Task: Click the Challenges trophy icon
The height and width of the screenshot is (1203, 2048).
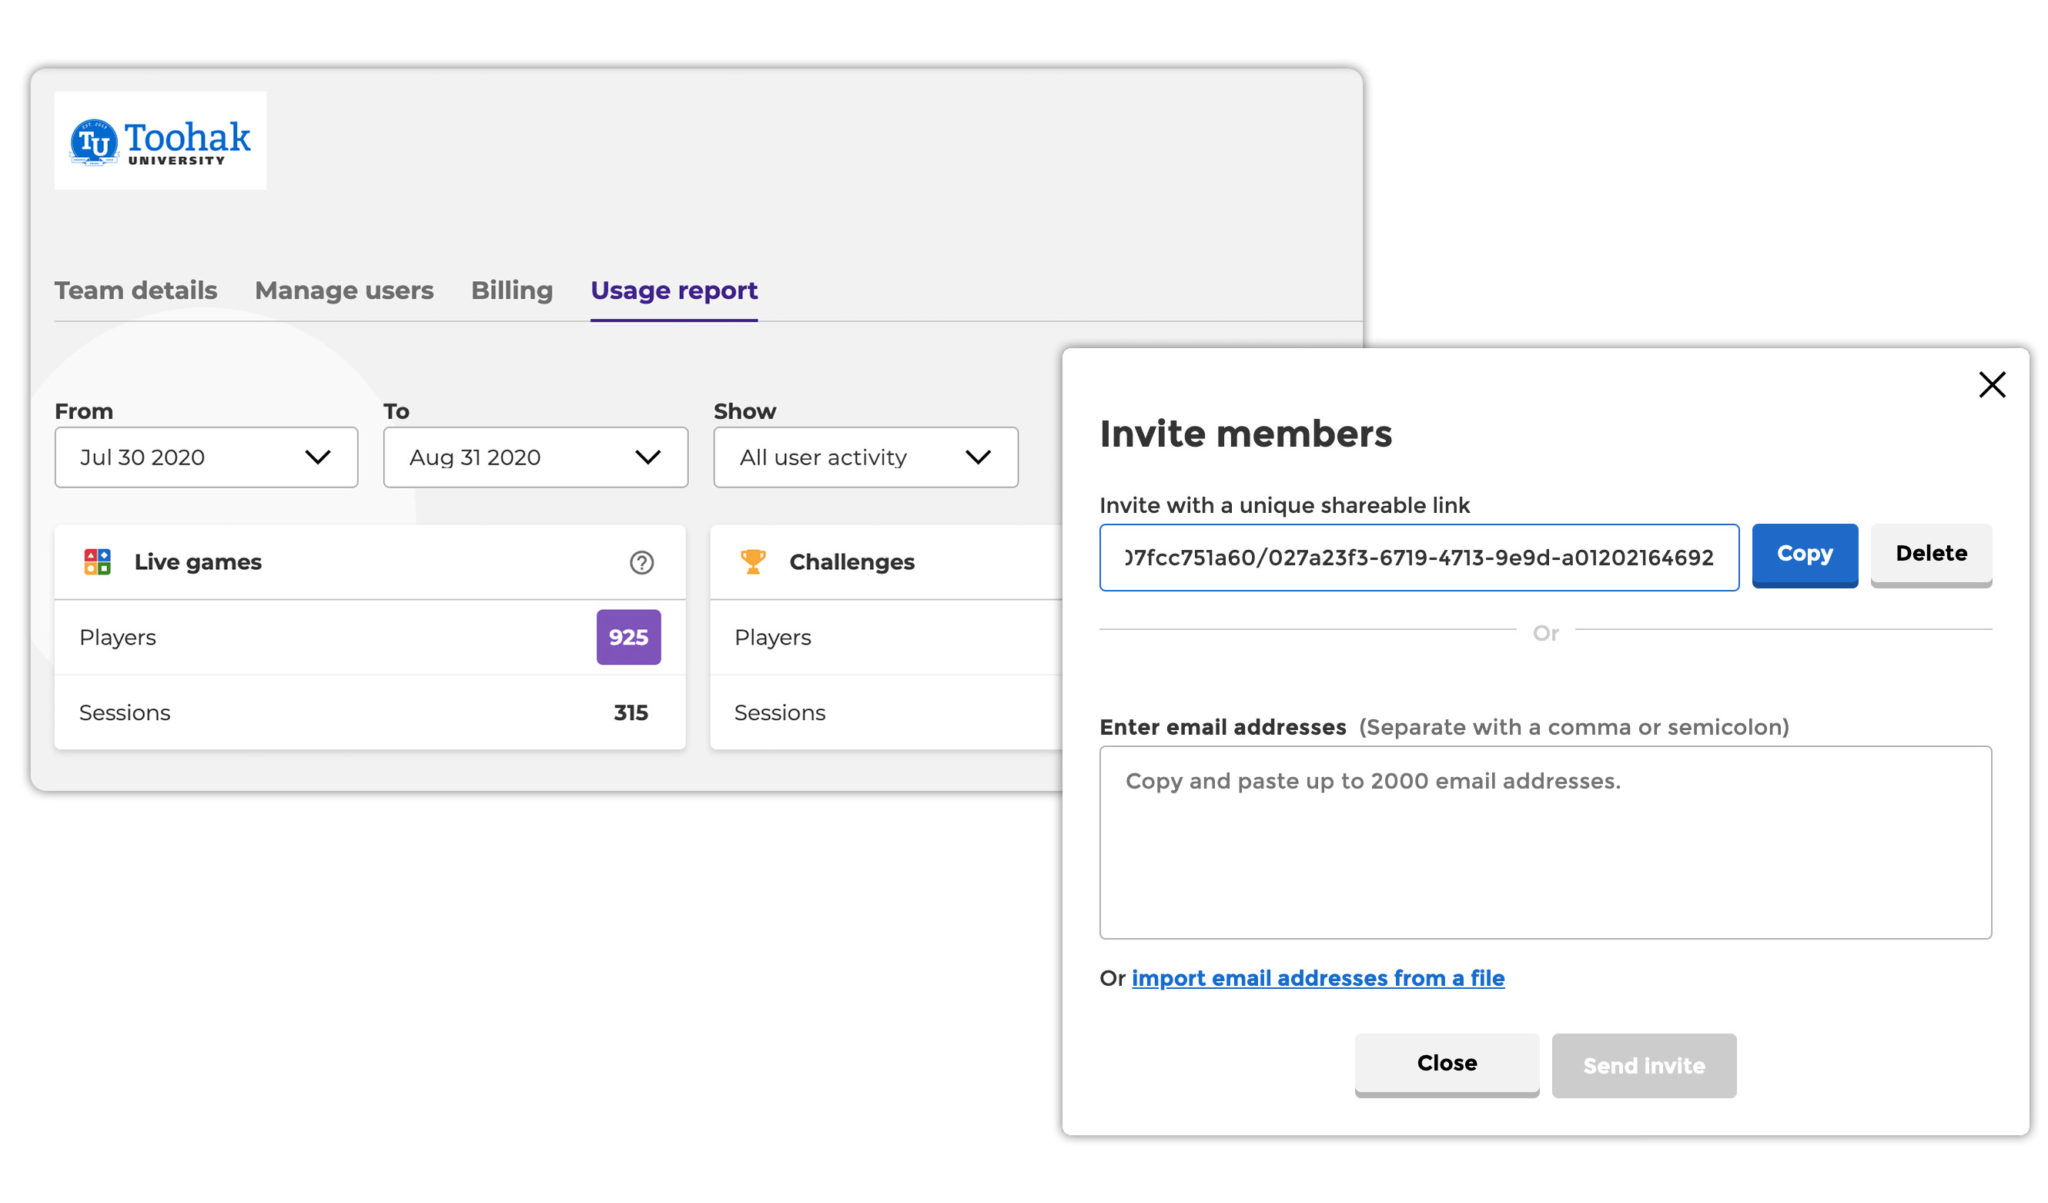Action: (x=753, y=561)
